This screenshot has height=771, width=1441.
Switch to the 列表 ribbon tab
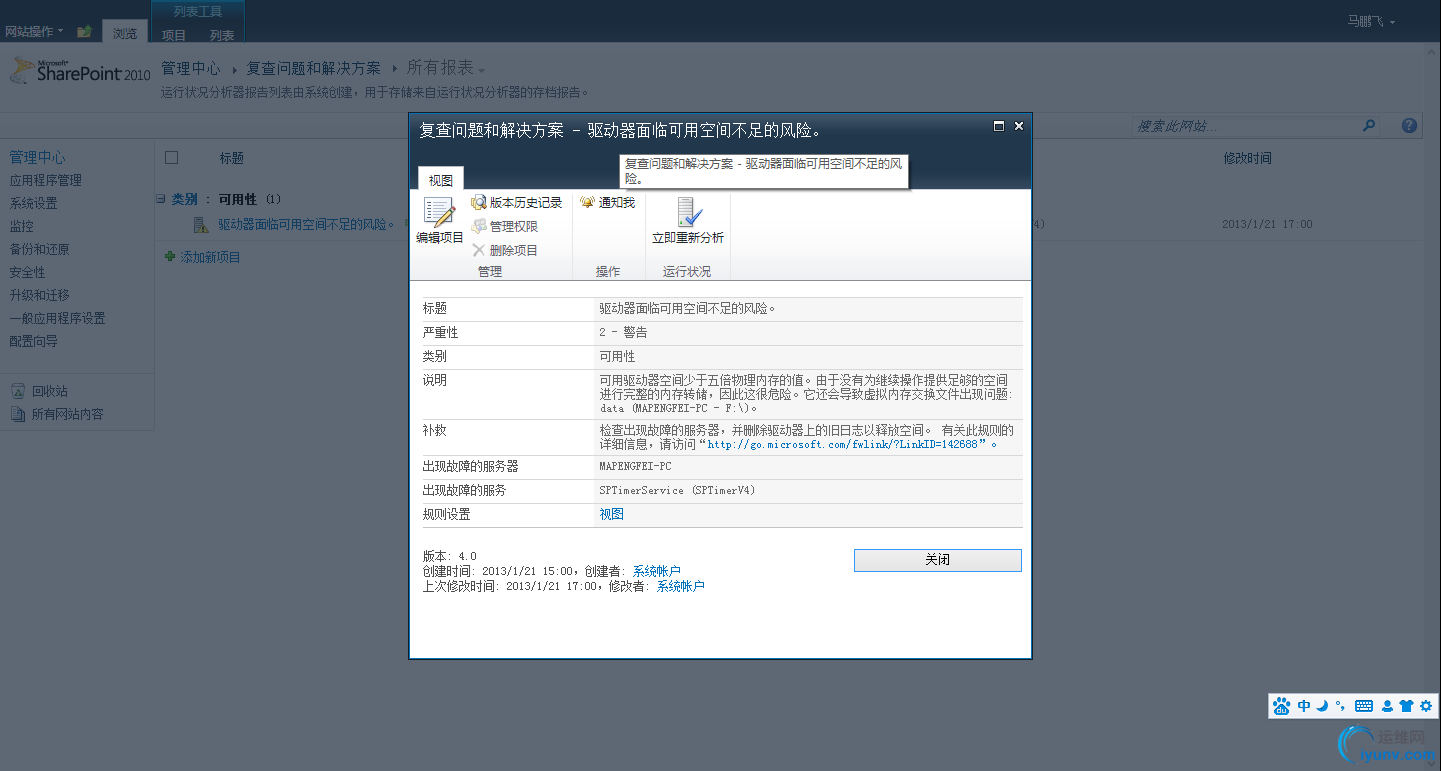click(222, 35)
